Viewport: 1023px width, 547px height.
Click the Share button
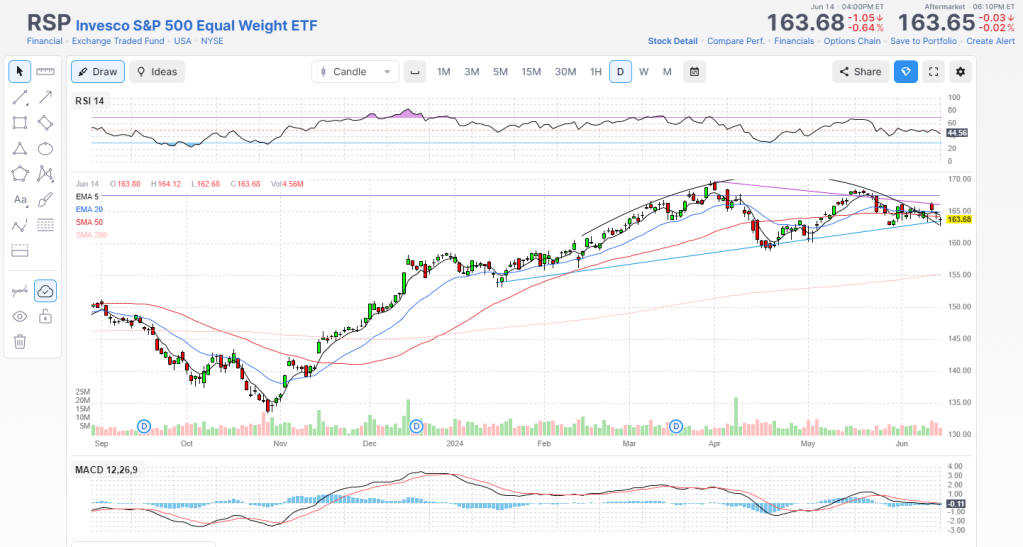[860, 72]
